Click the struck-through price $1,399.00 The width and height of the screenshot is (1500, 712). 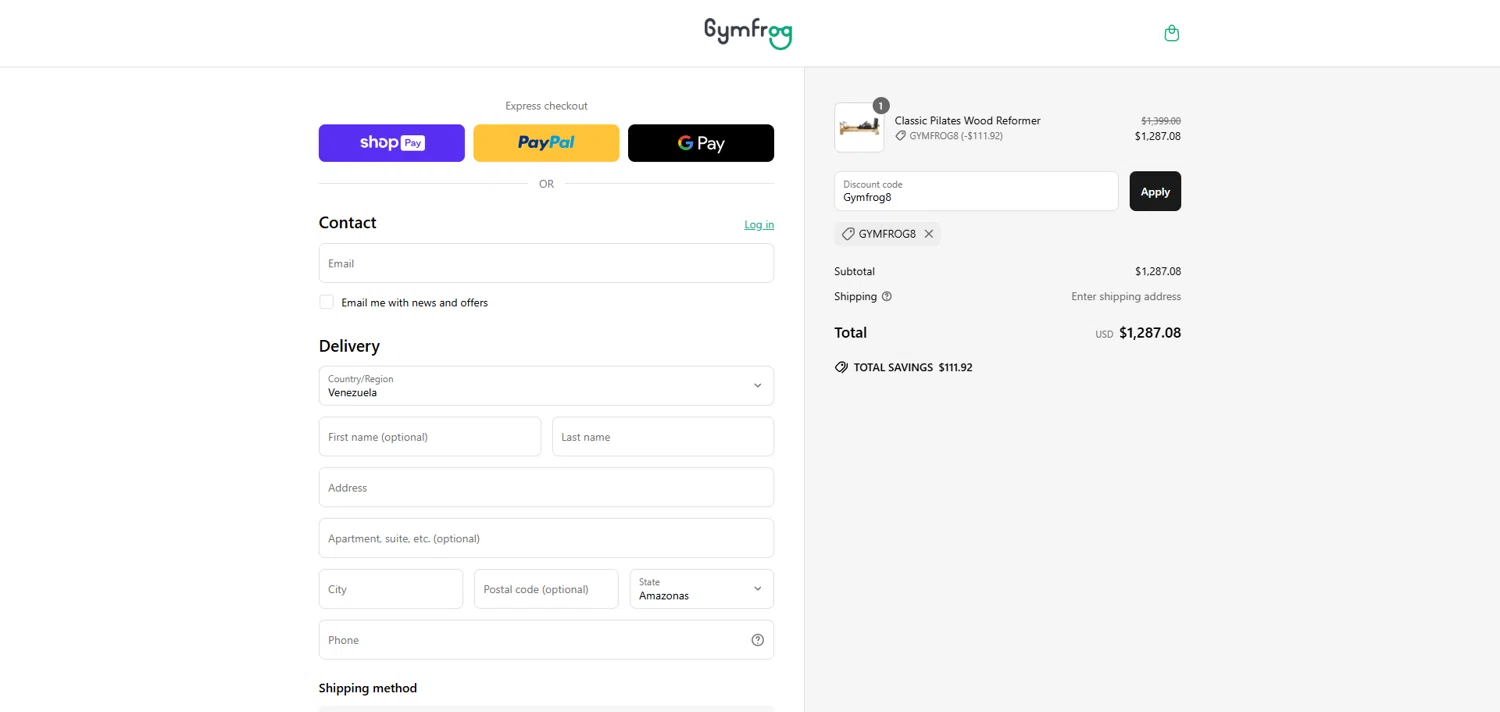click(1161, 121)
